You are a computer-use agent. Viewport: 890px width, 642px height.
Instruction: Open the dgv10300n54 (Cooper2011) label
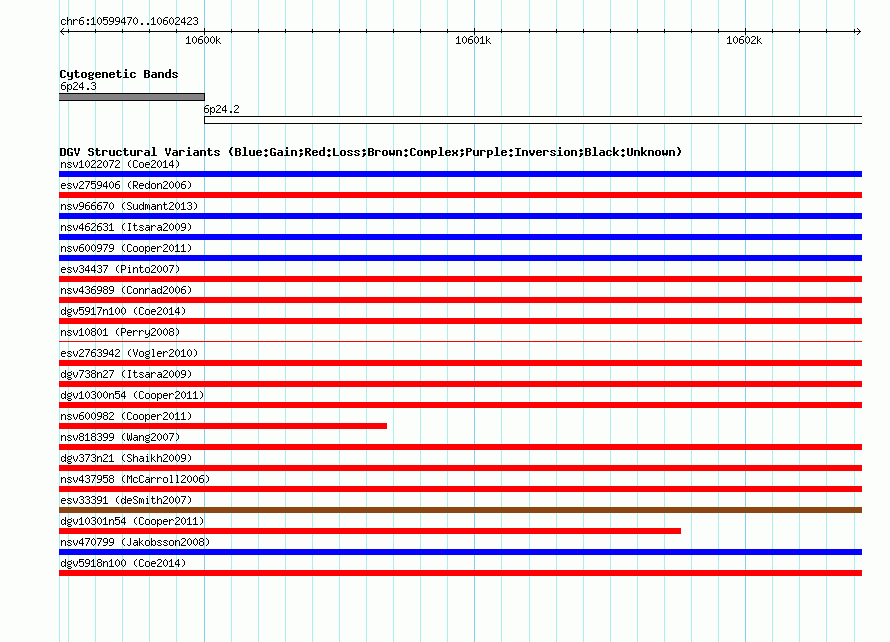[132, 395]
